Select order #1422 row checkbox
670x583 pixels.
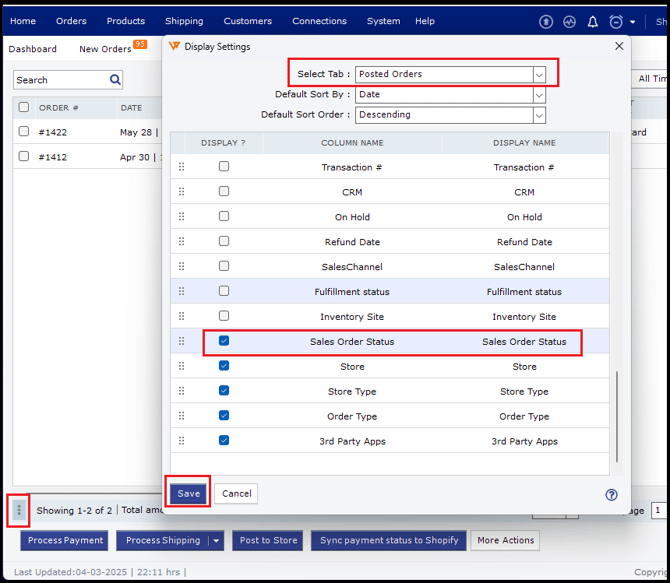[23, 132]
